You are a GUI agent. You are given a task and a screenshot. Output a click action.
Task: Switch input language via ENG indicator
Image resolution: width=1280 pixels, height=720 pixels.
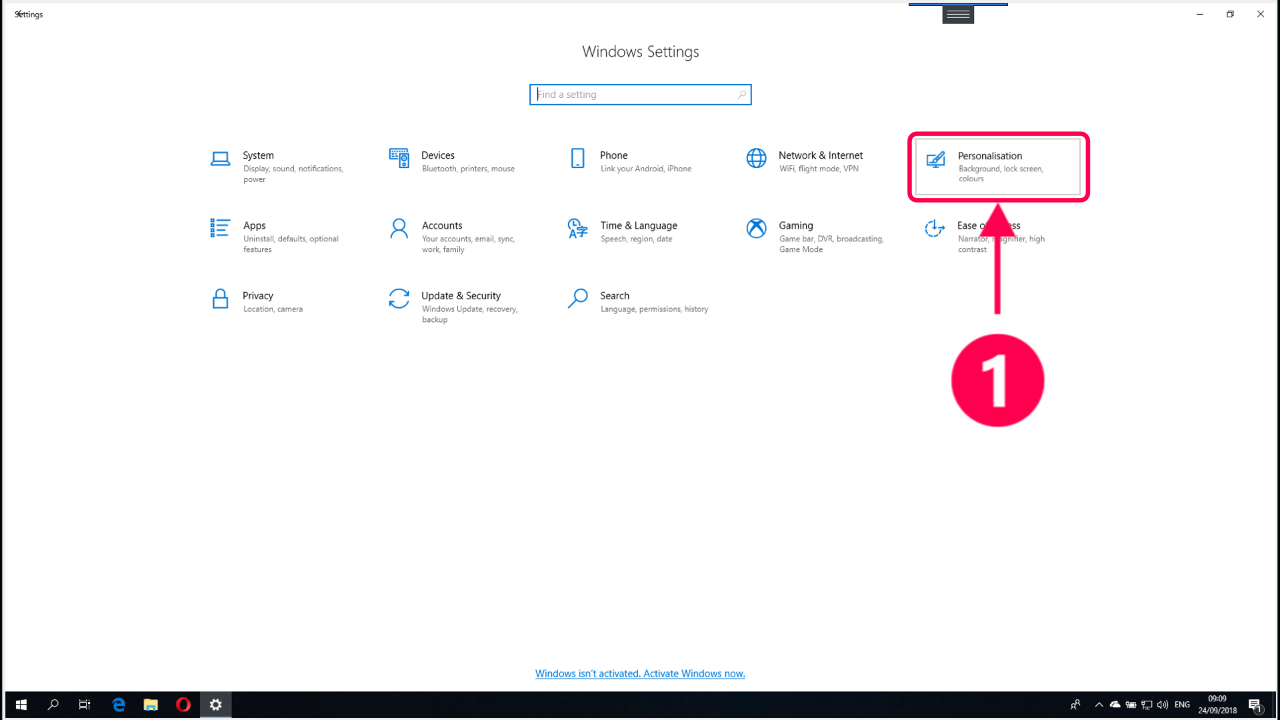coord(1182,705)
